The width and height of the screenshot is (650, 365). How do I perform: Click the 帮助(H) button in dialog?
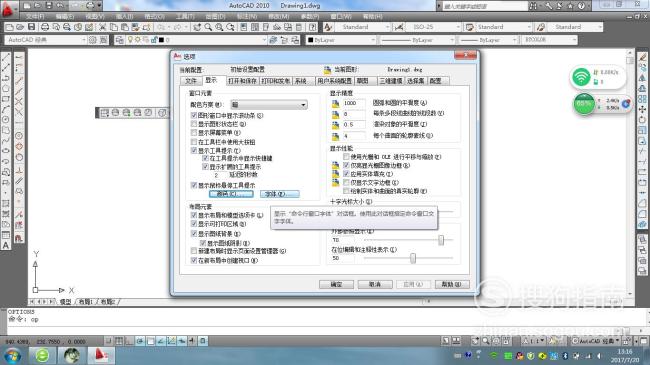pos(452,284)
